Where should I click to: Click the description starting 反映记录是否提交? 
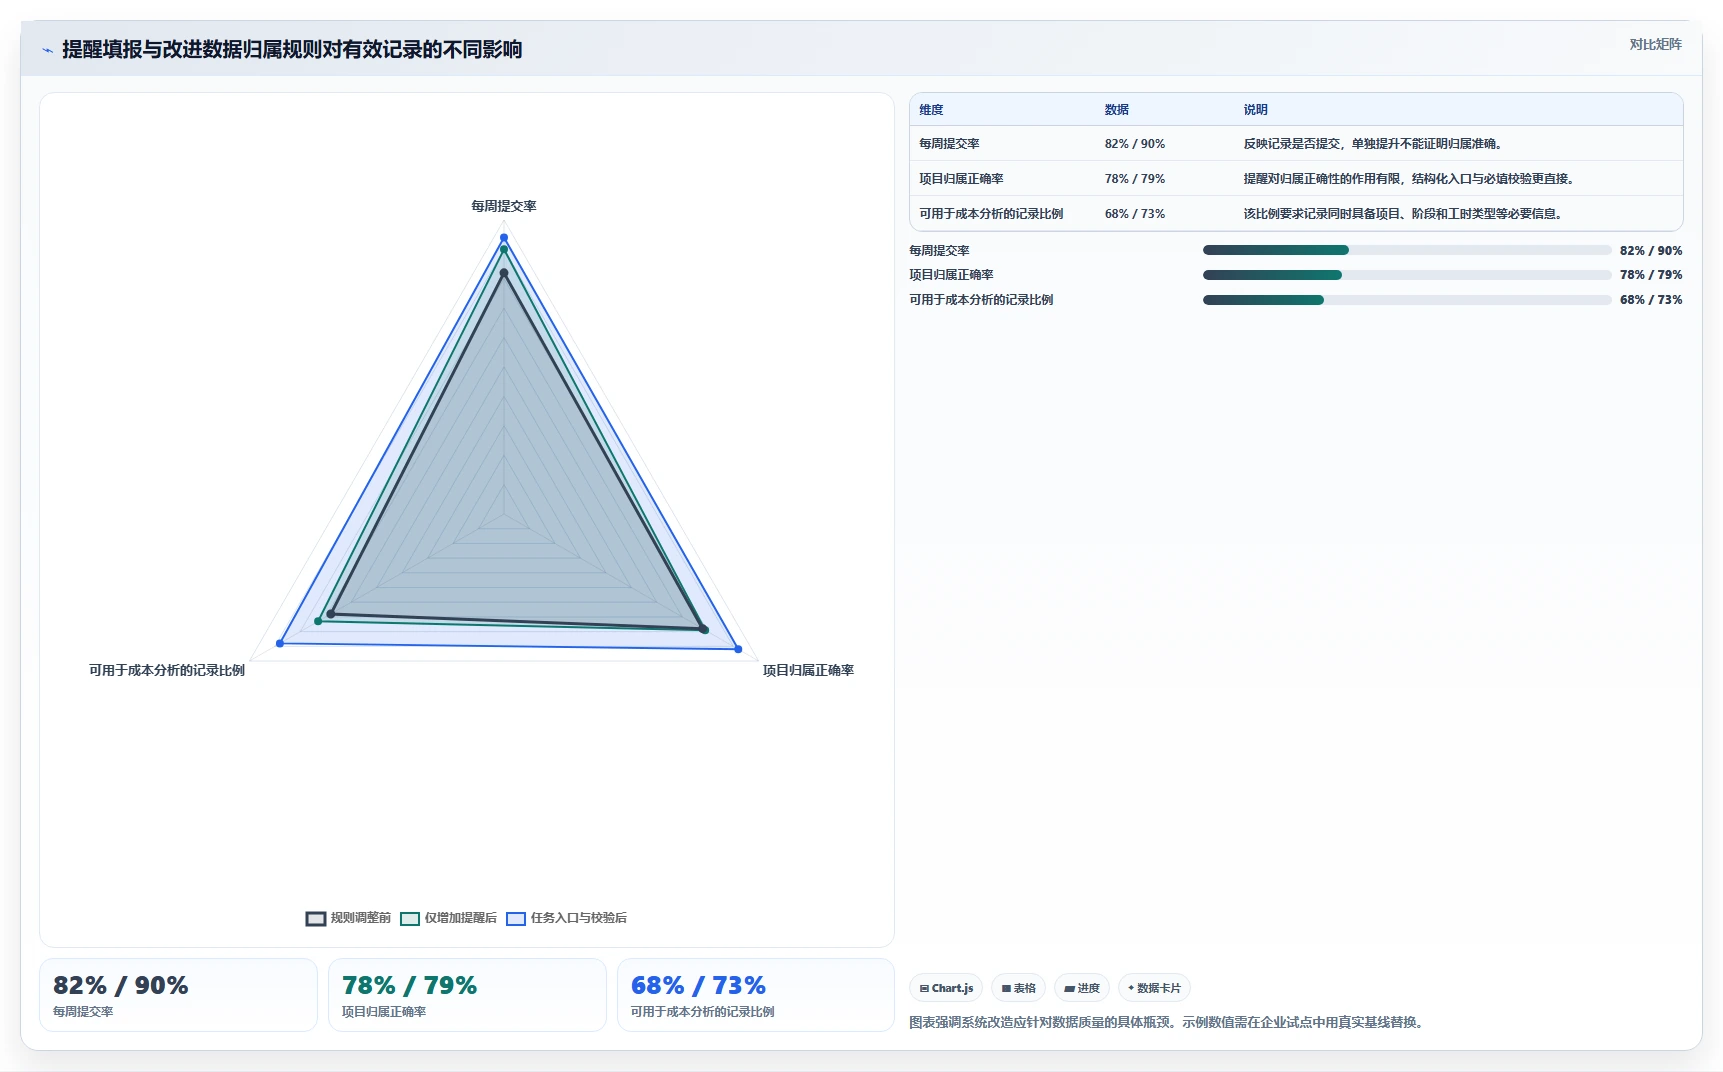[x=1374, y=144]
